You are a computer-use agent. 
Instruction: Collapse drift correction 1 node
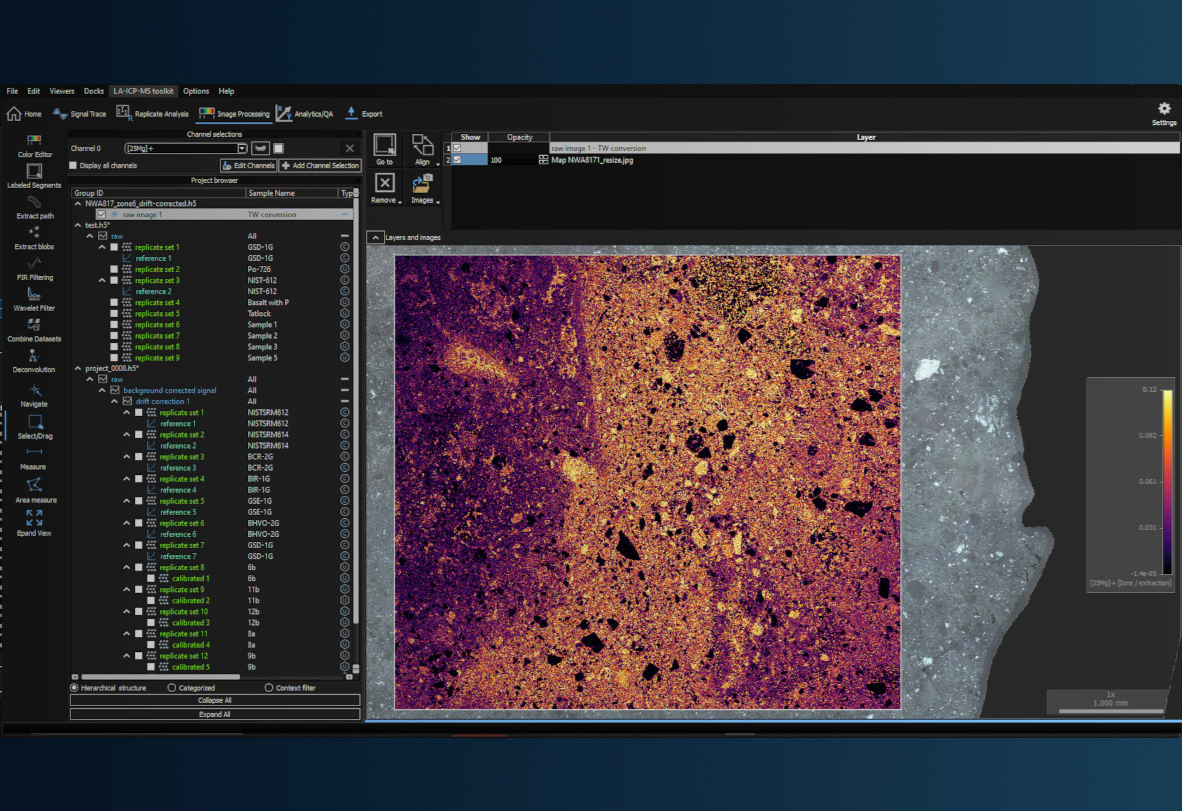coord(115,402)
